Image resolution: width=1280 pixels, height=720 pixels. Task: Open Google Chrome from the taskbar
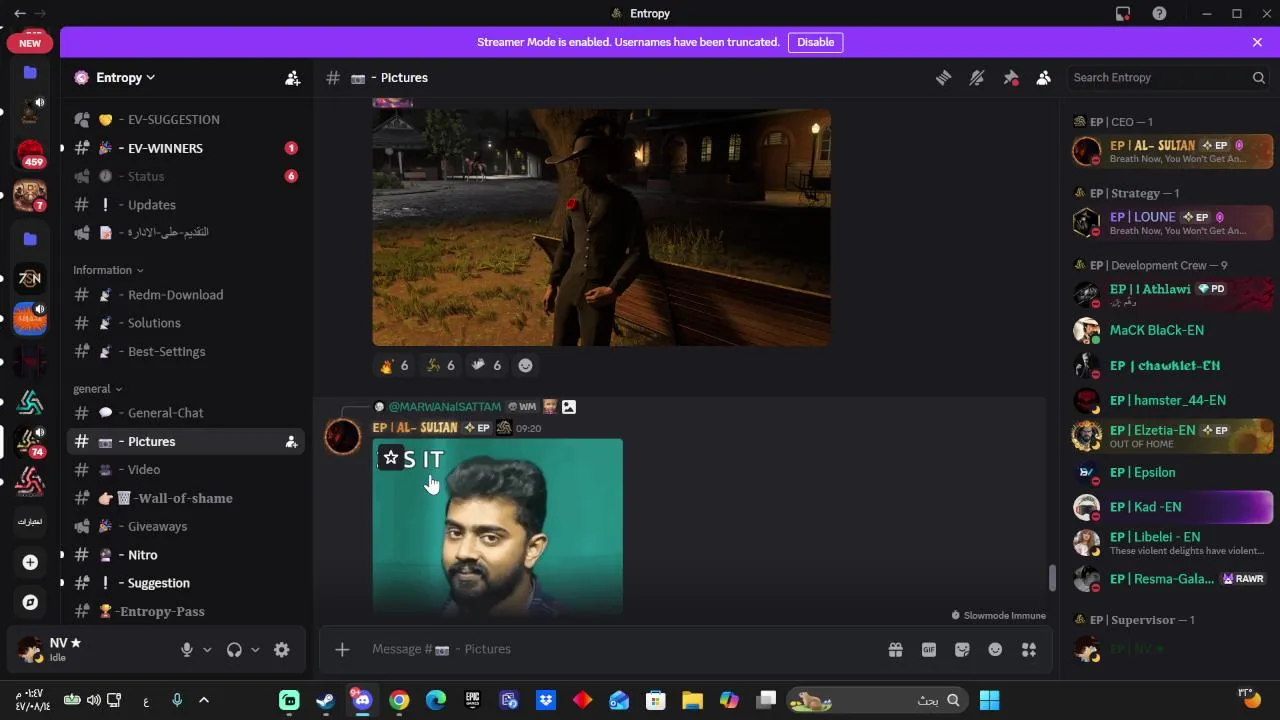(x=399, y=700)
